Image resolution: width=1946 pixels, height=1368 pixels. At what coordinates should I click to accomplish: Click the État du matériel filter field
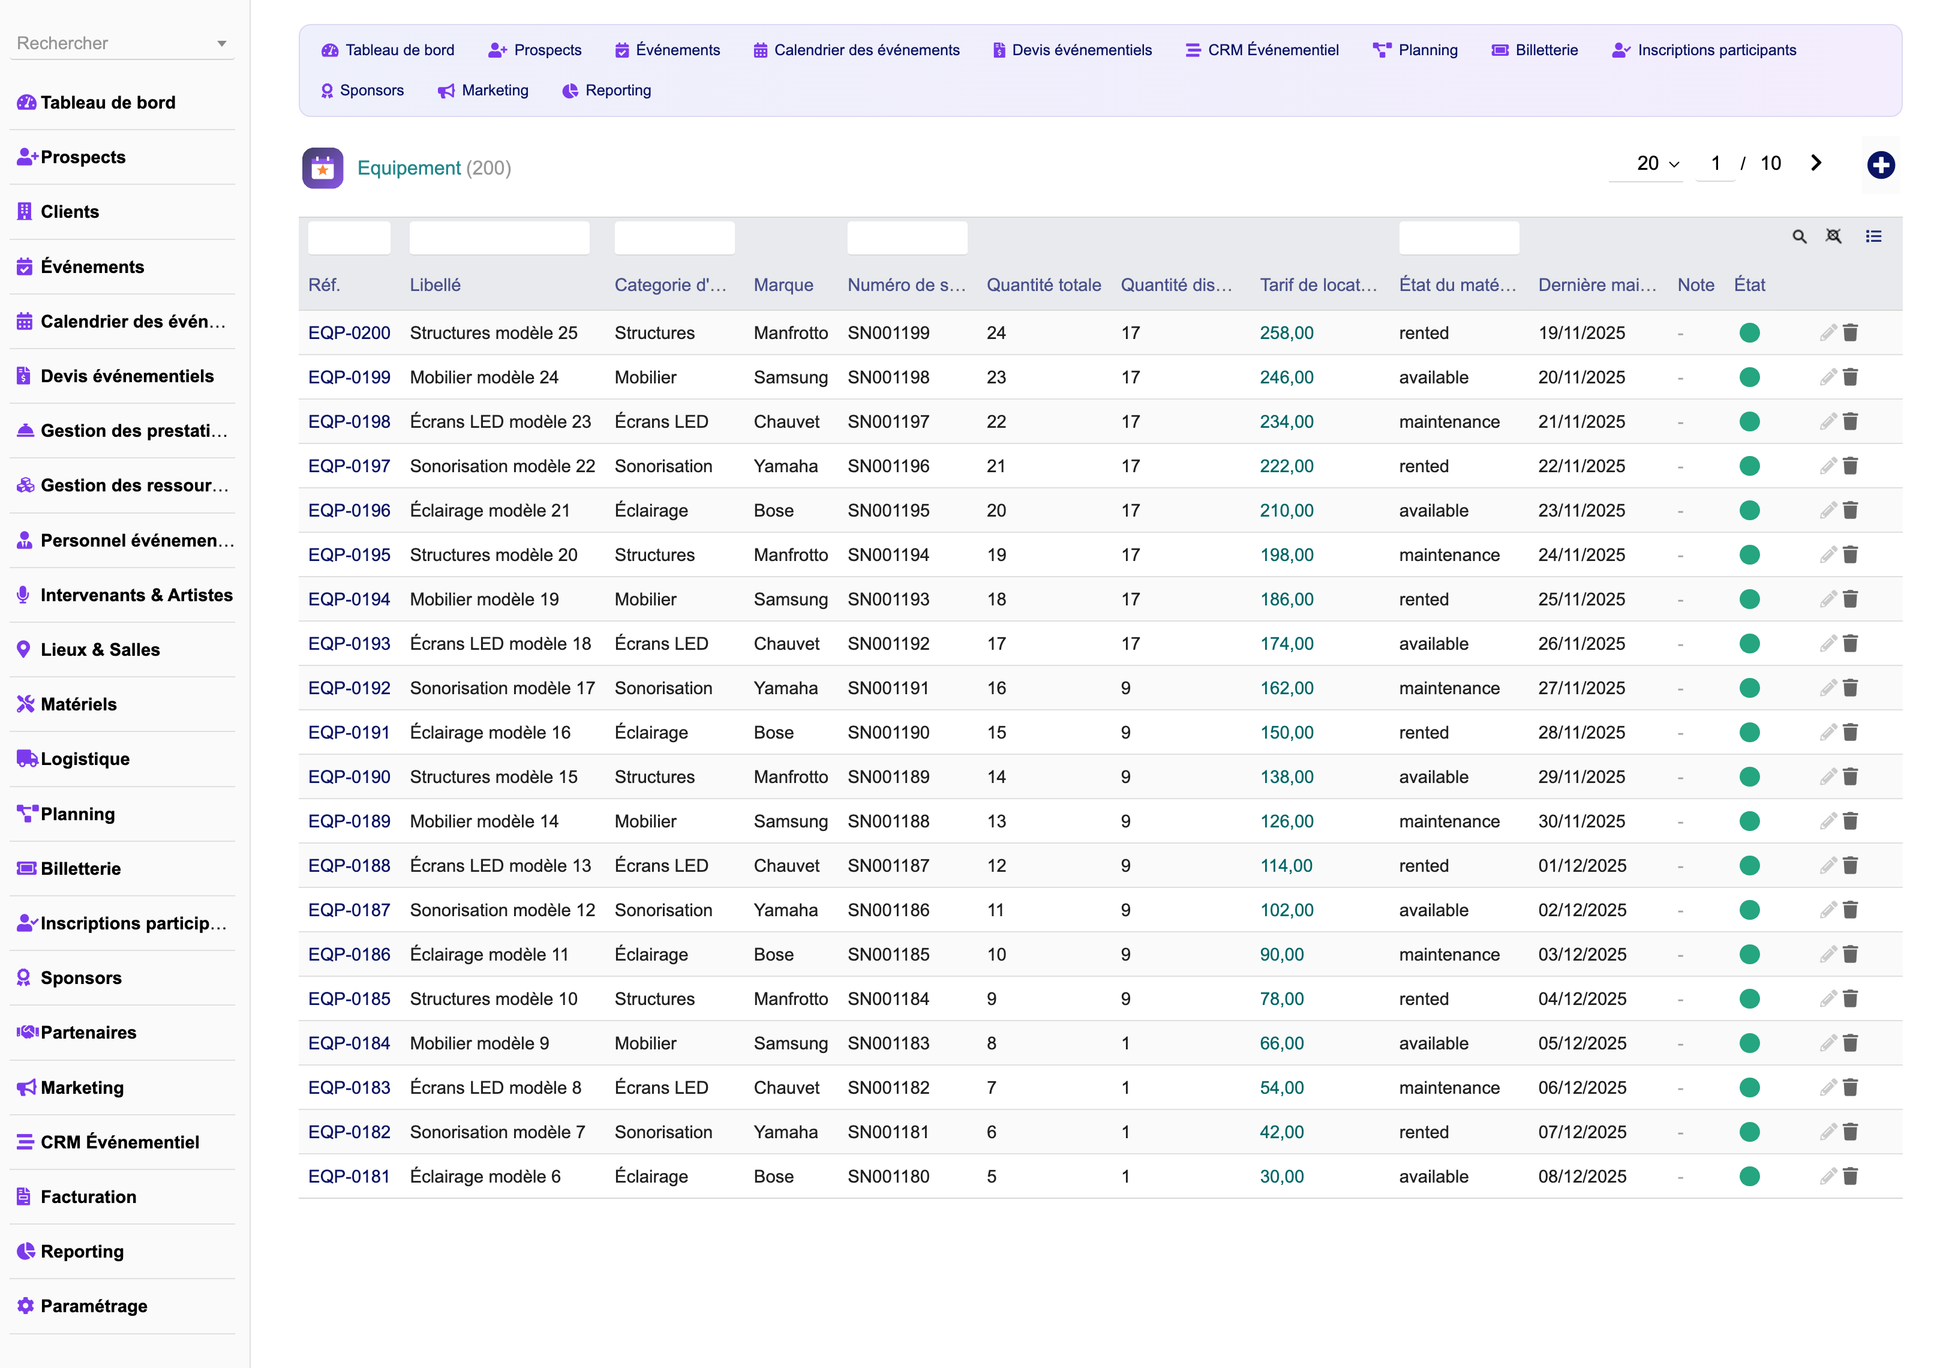[x=1458, y=238]
